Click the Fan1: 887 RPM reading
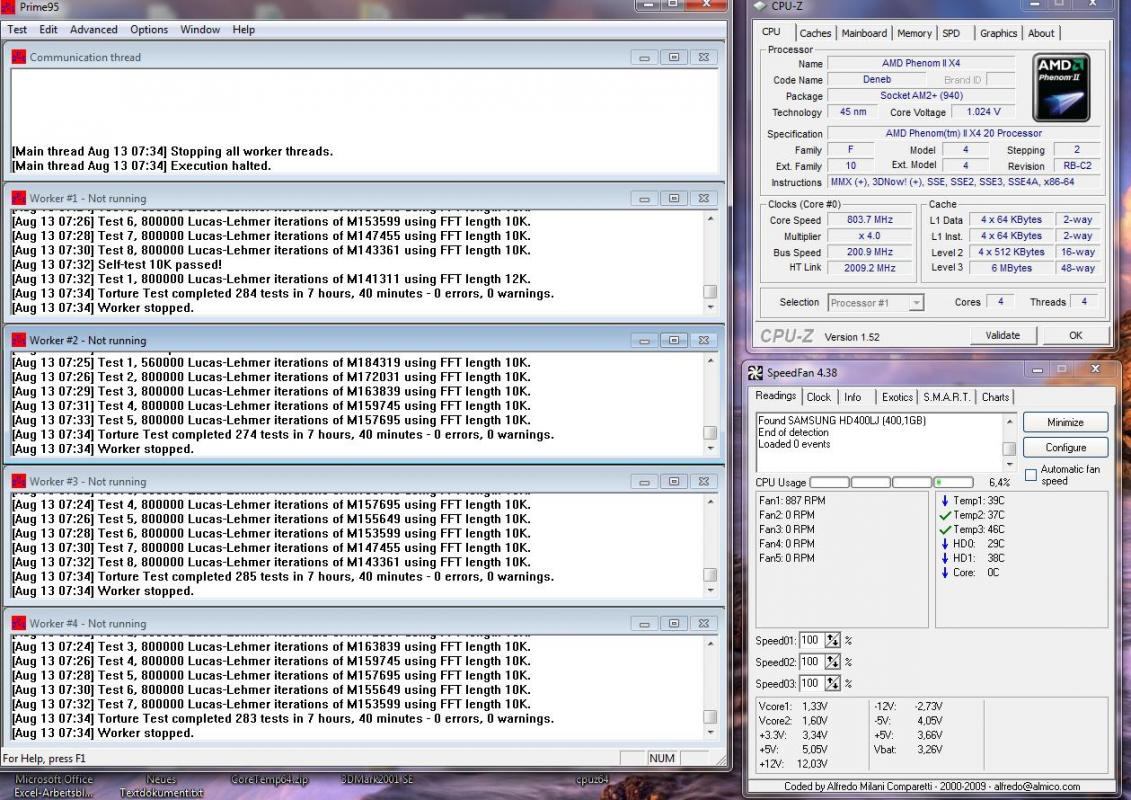 [x=792, y=501]
